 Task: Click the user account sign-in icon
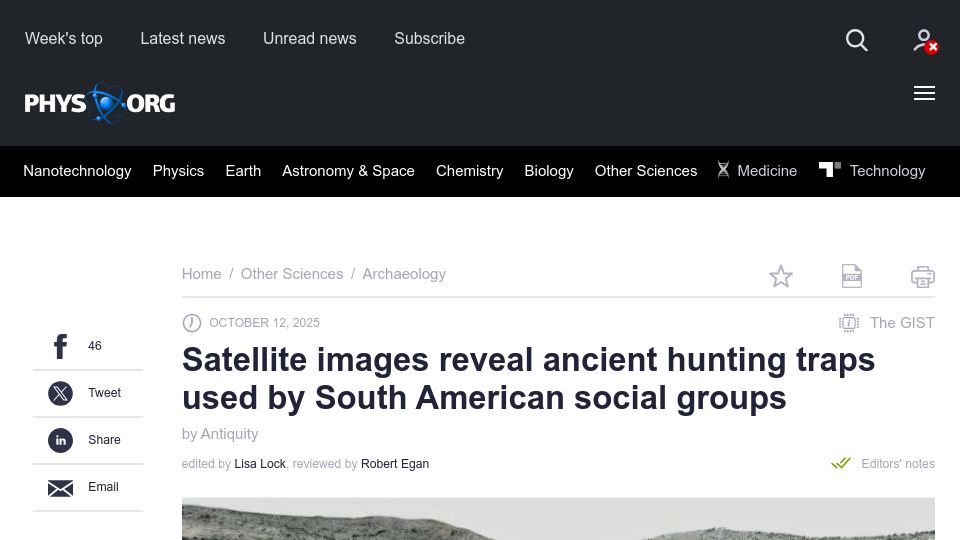[925, 42]
